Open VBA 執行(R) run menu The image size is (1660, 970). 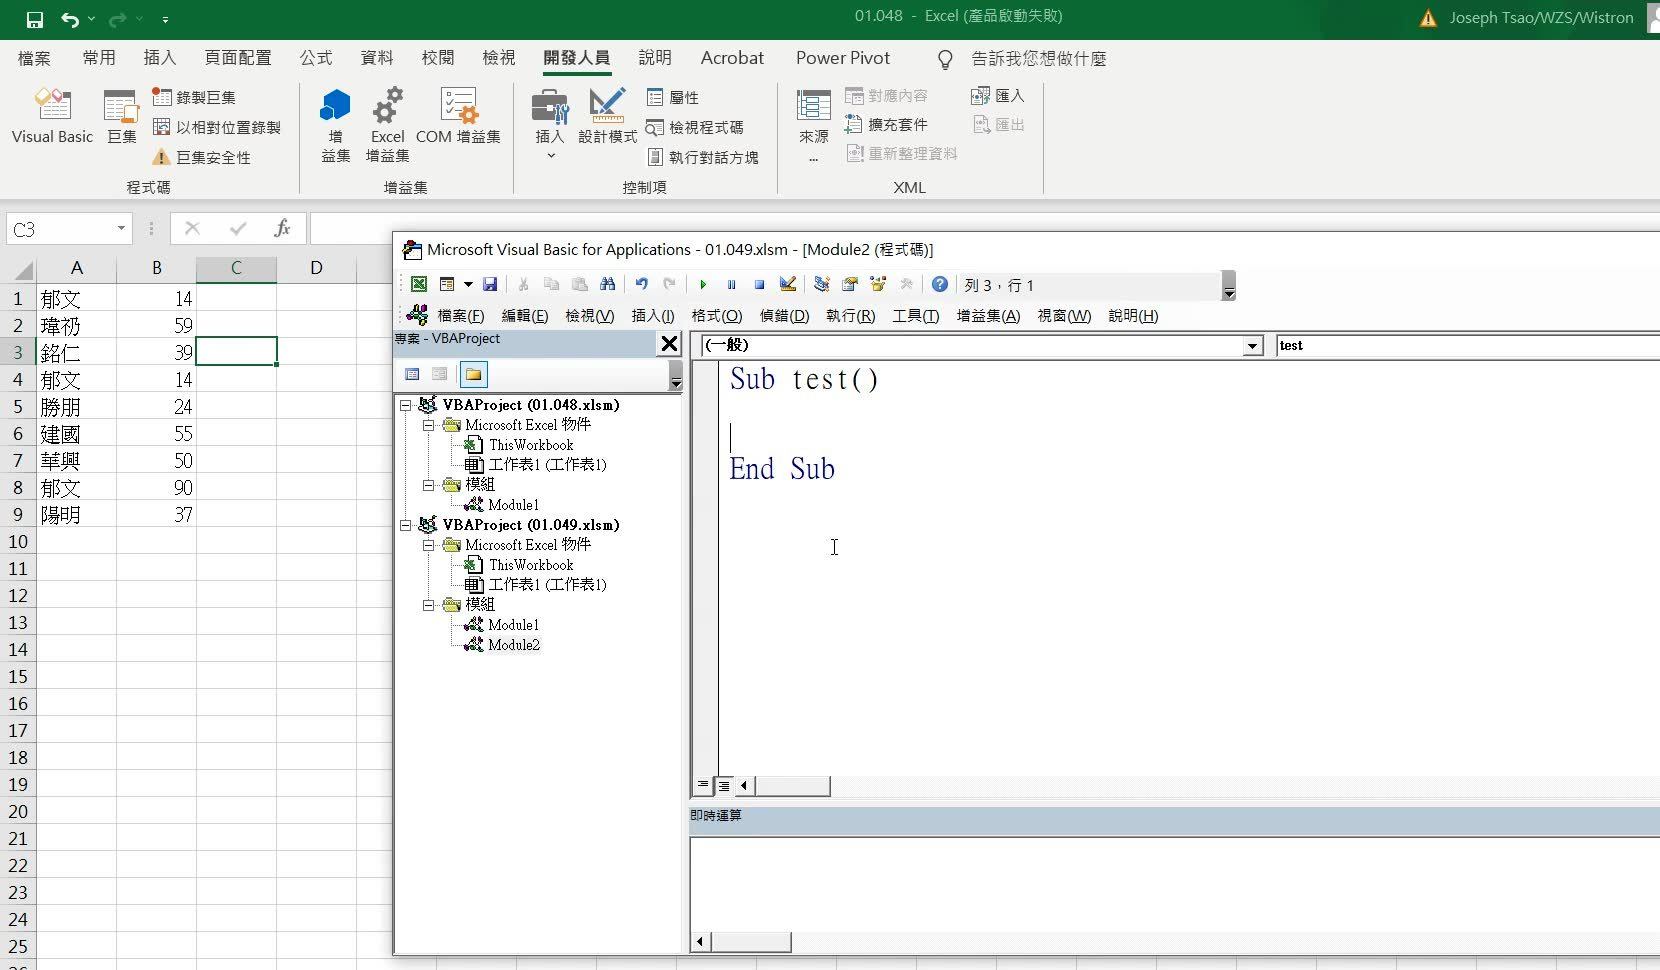tap(850, 316)
